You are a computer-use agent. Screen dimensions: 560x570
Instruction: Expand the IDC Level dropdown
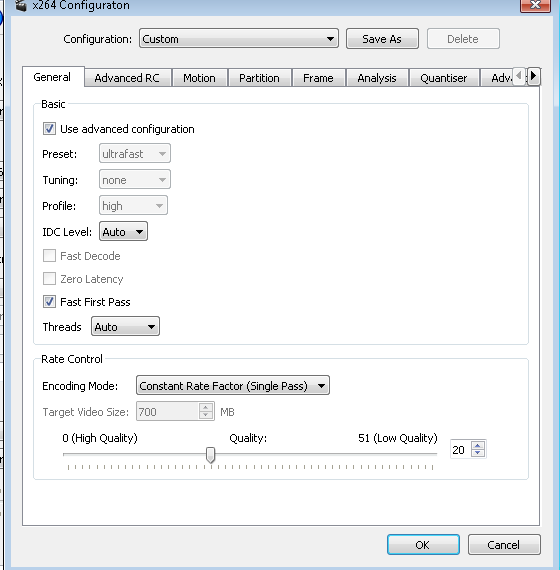click(x=123, y=232)
